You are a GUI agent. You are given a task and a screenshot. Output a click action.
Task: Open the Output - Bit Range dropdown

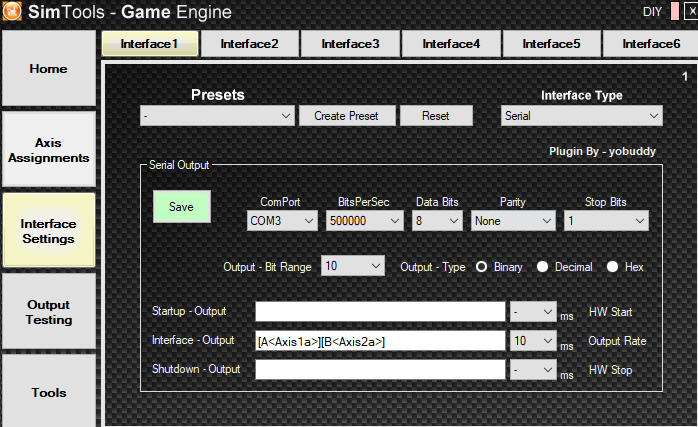[353, 266]
